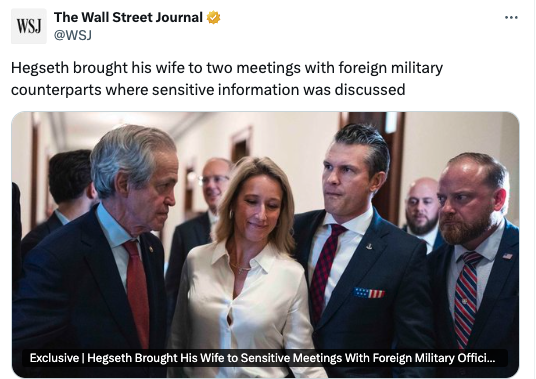The height and width of the screenshot is (379, 536).
Task: Click the word Hegseth in tweet text
Action: click(40, 68)
